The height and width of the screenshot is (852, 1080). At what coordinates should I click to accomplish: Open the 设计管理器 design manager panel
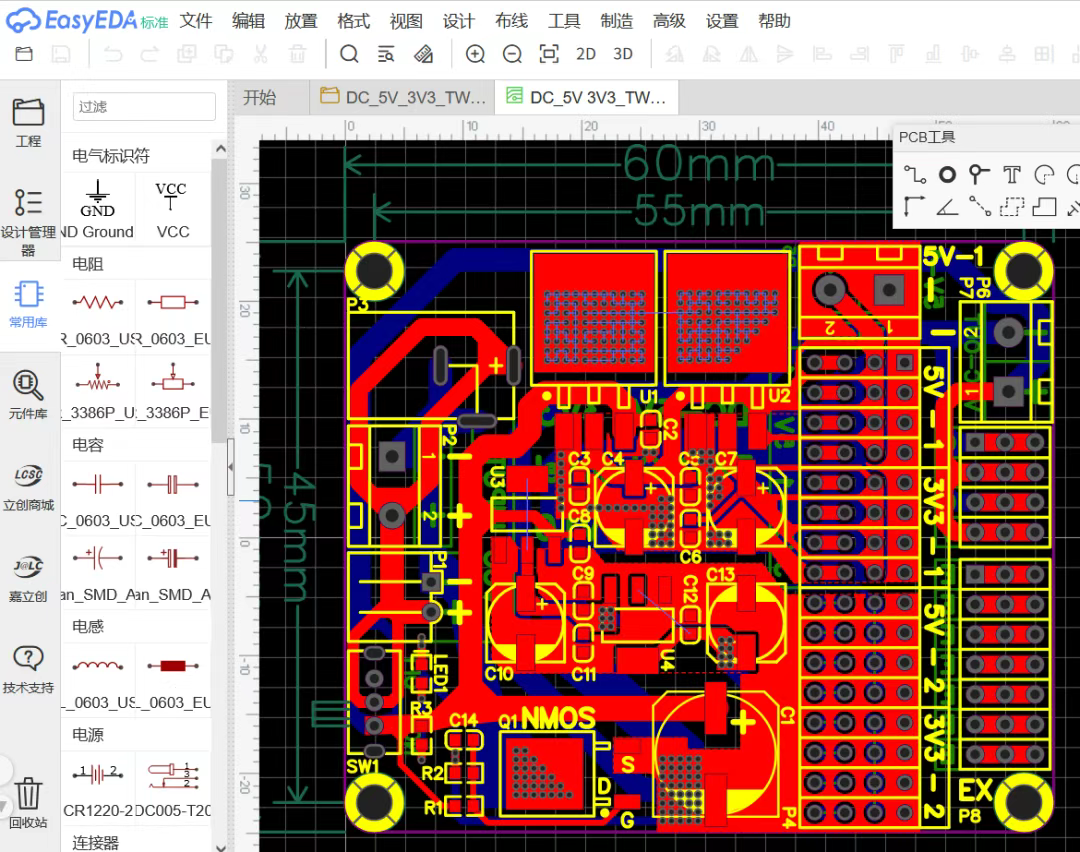(28, 220)
